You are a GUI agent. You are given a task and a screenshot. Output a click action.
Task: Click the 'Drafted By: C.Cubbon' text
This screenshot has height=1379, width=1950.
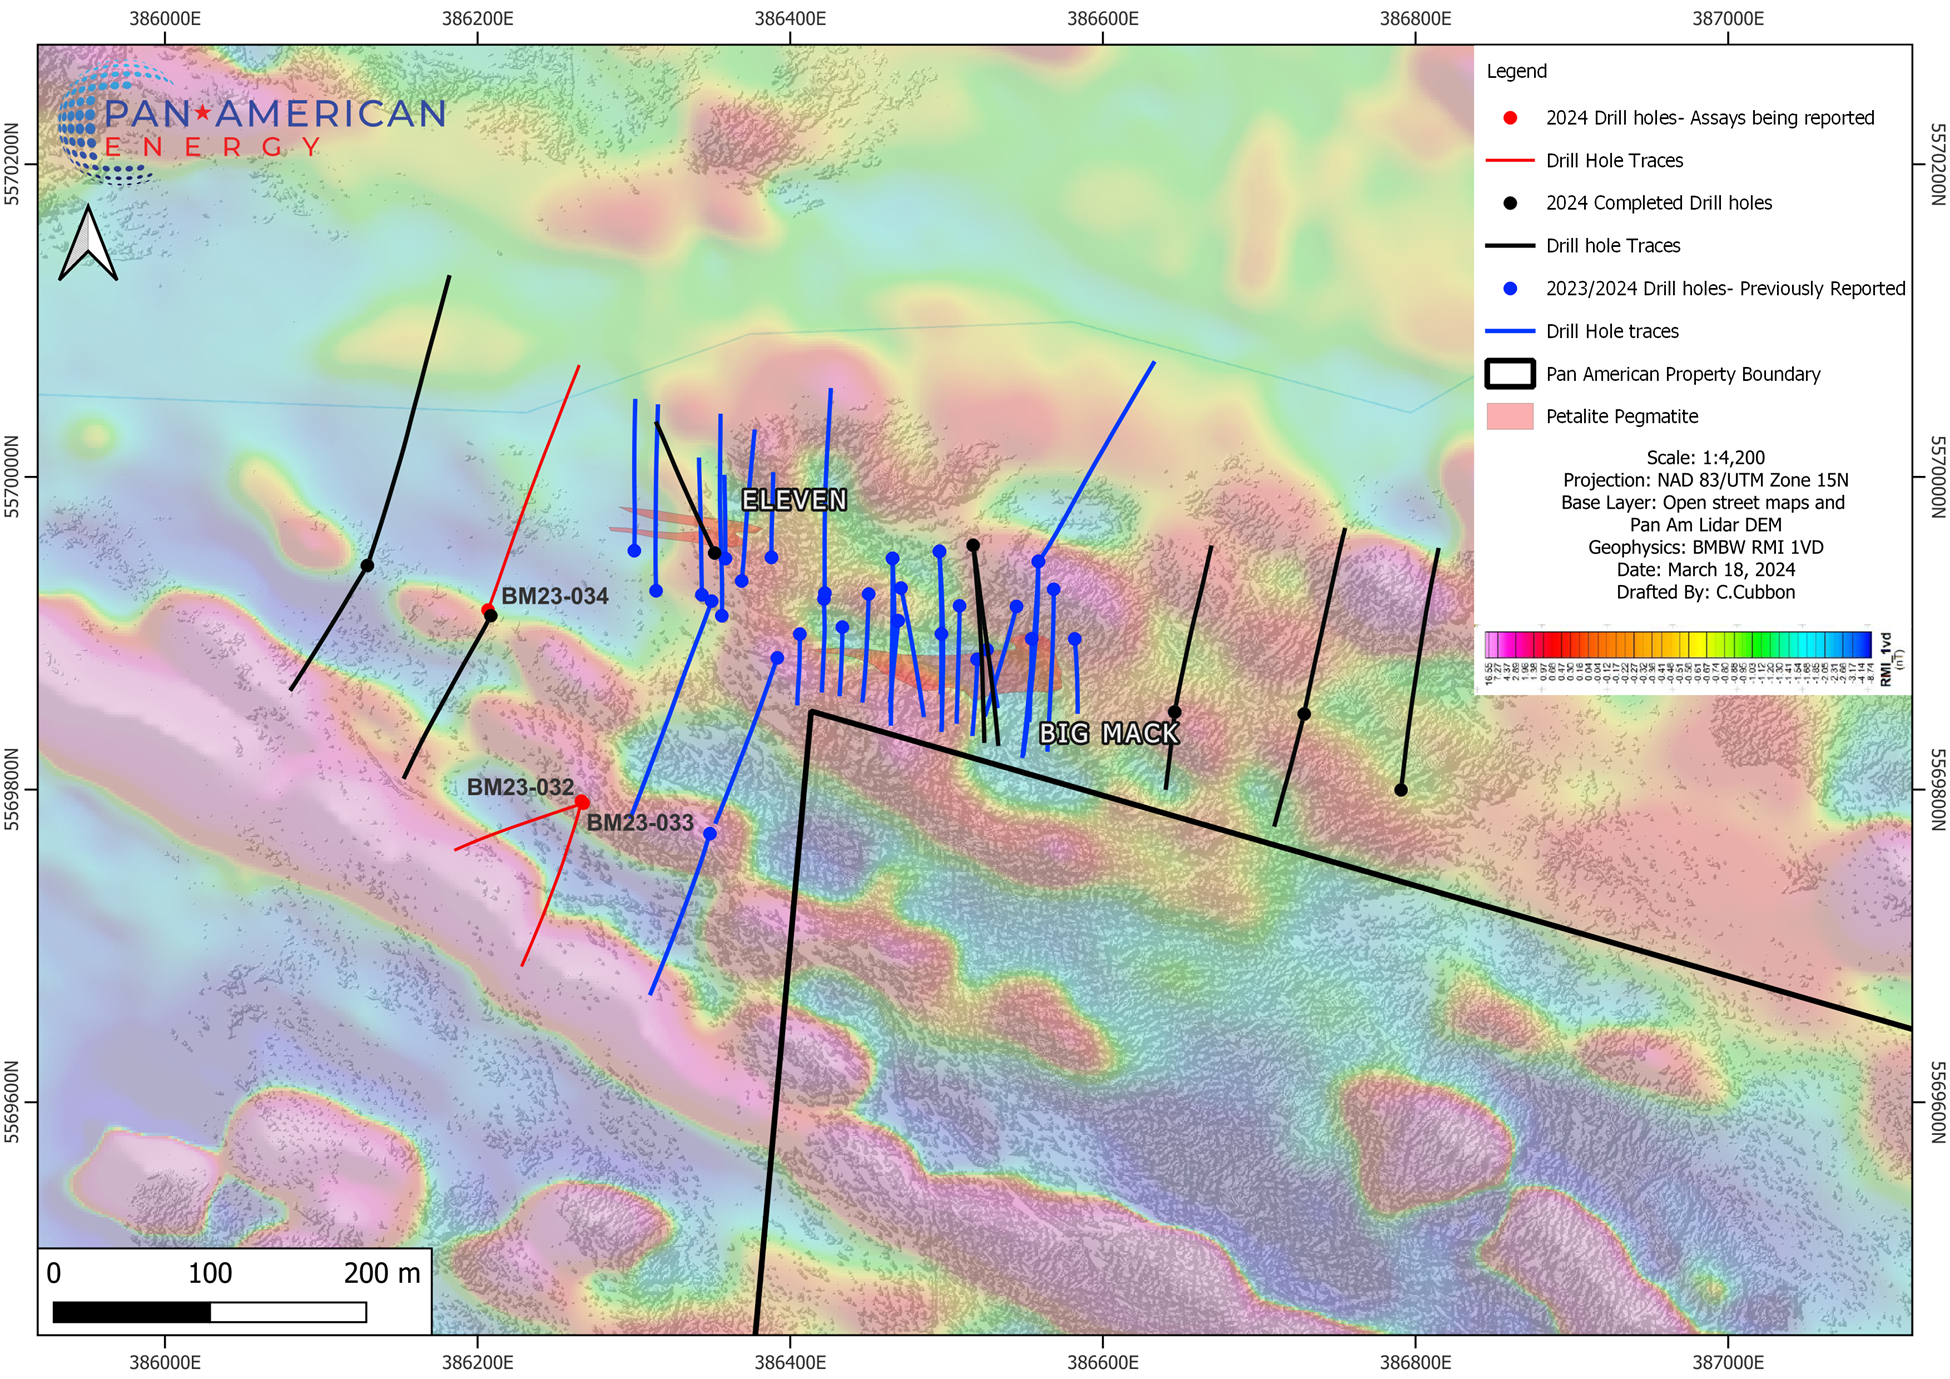point(1705,592)
